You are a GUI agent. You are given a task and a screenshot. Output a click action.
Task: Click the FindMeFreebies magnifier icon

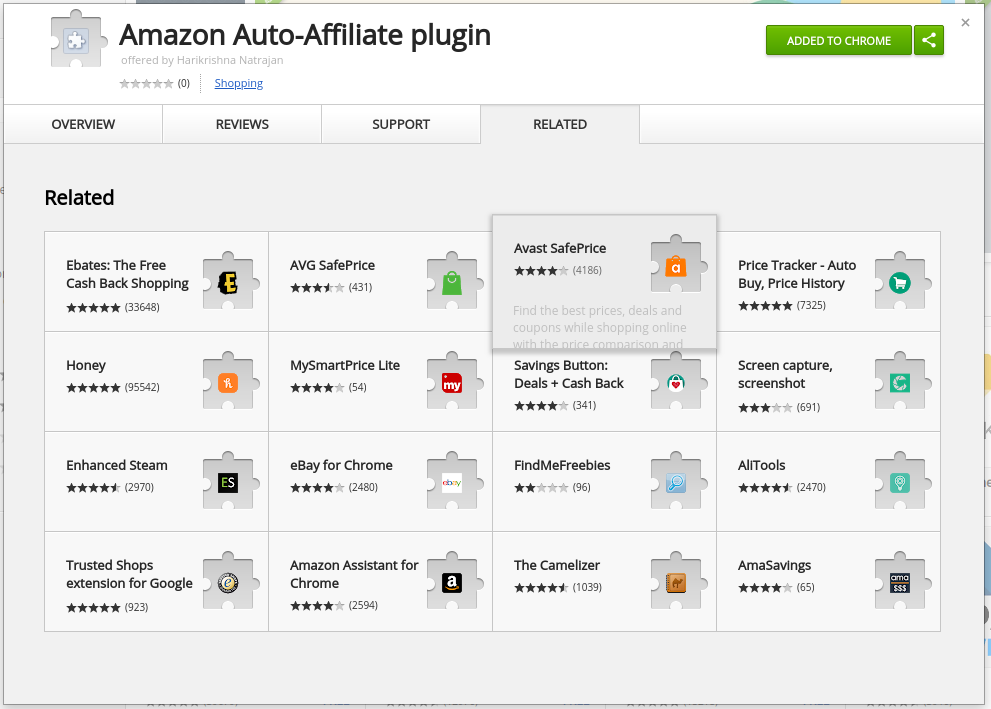coord(676,482)
